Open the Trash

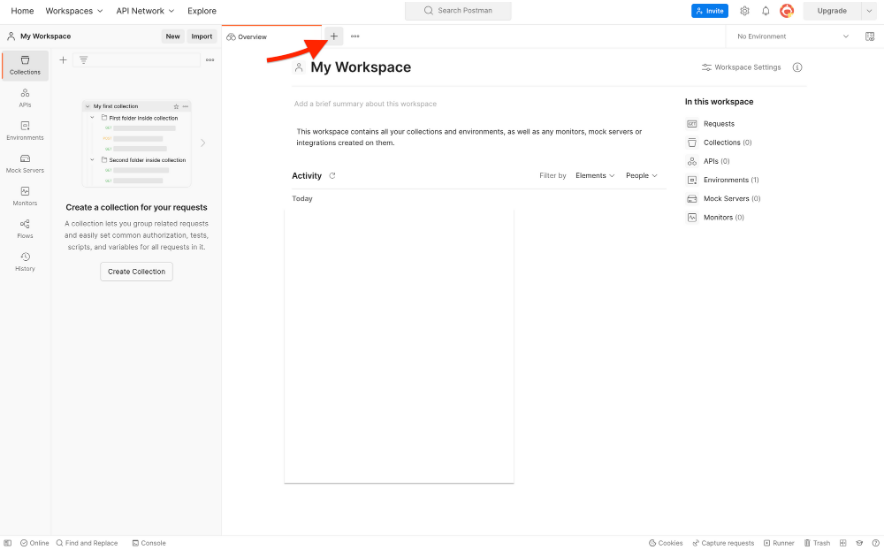(x=817, y=543)
